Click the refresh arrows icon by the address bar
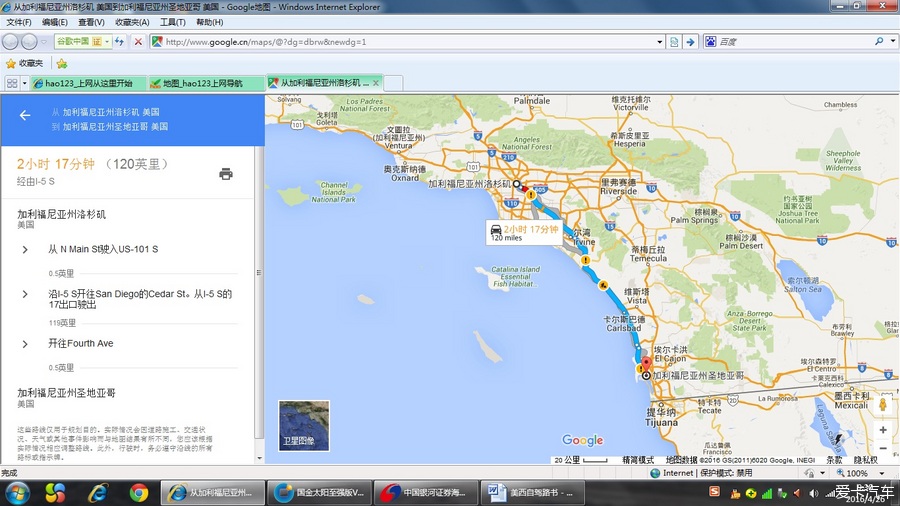 119,41
